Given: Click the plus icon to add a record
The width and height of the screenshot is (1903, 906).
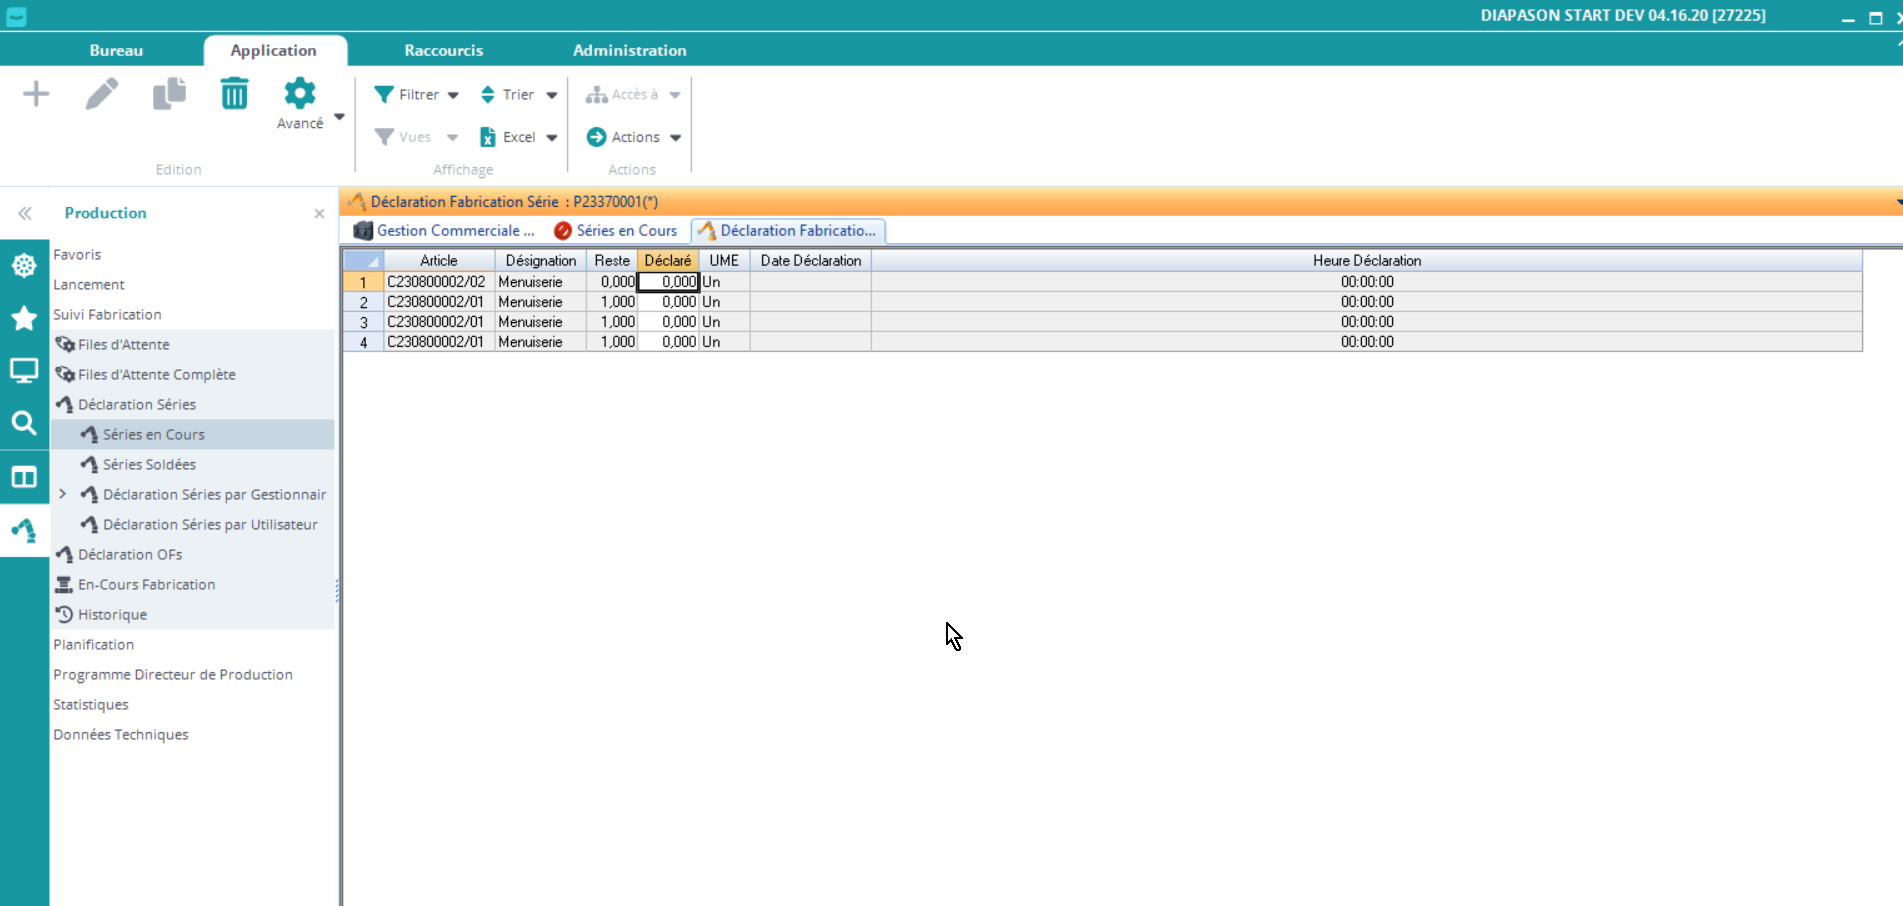Looking at the screenshot, I should [x=36, y=94].
